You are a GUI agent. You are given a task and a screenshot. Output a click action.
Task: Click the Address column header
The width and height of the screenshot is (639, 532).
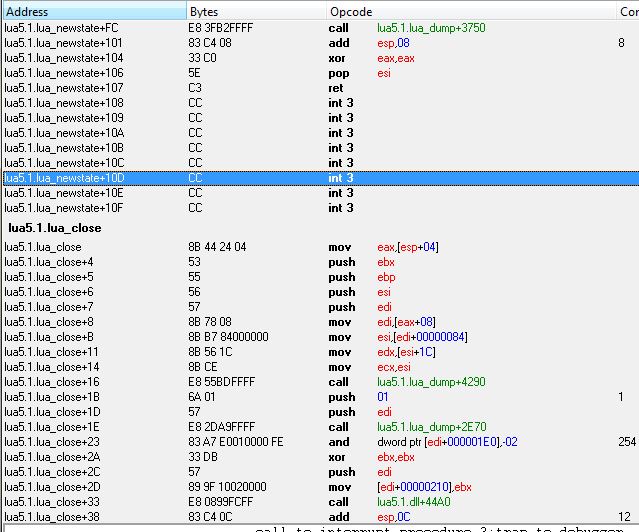point(92,10)
